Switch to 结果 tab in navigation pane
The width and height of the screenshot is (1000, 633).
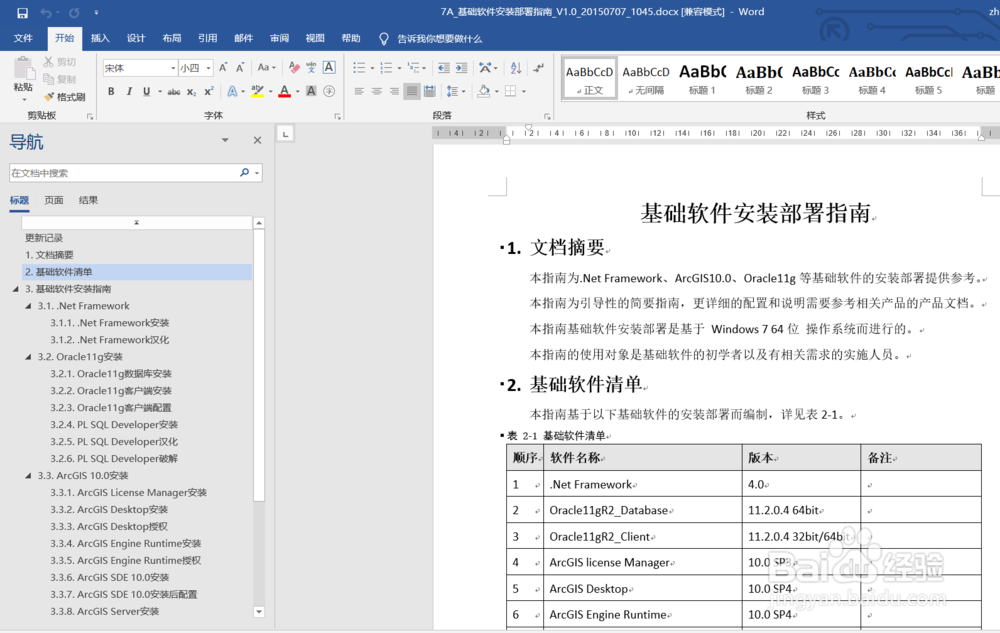point(88,200)
